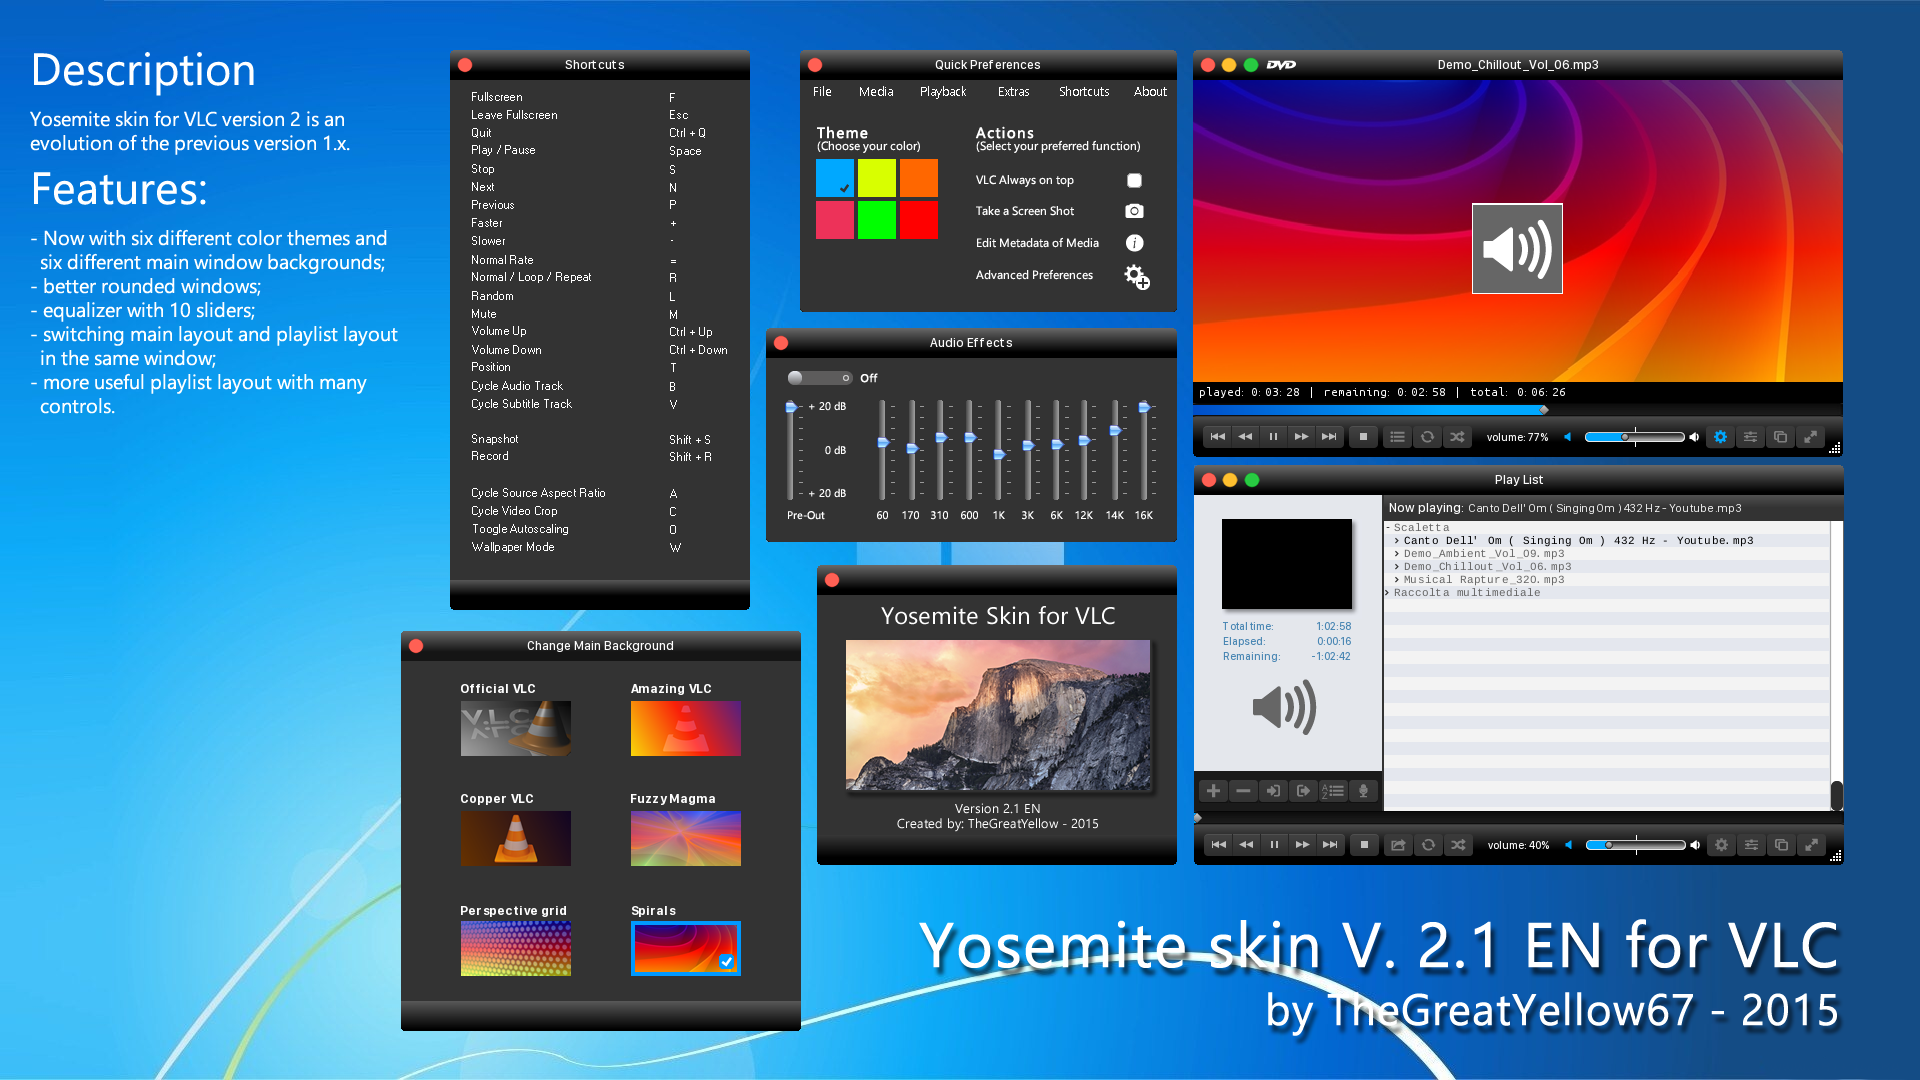Image resolution: width=1920 pixels, height=1080 pixels.
Task: Choose the Official VLC background thumbnail
Action: click(x=516, y=728)
